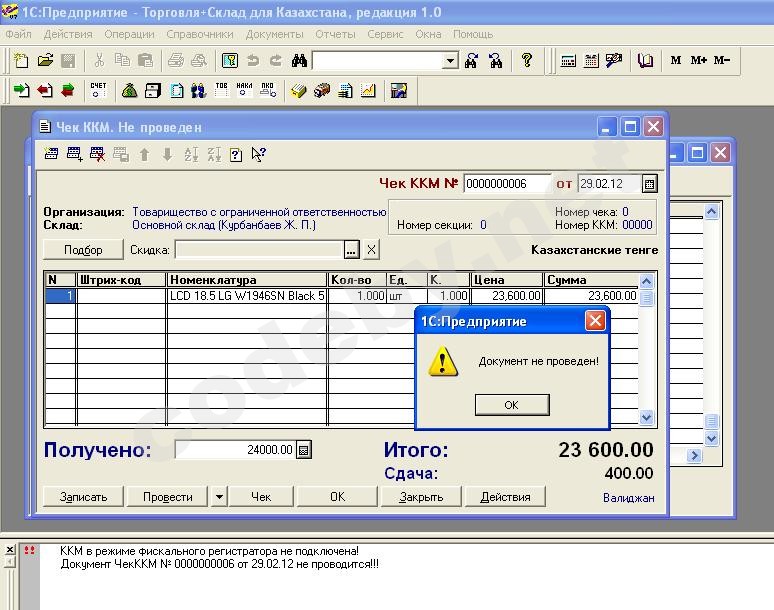
Task: Click scroll-right arrow in background window
Action: (694, 456)
